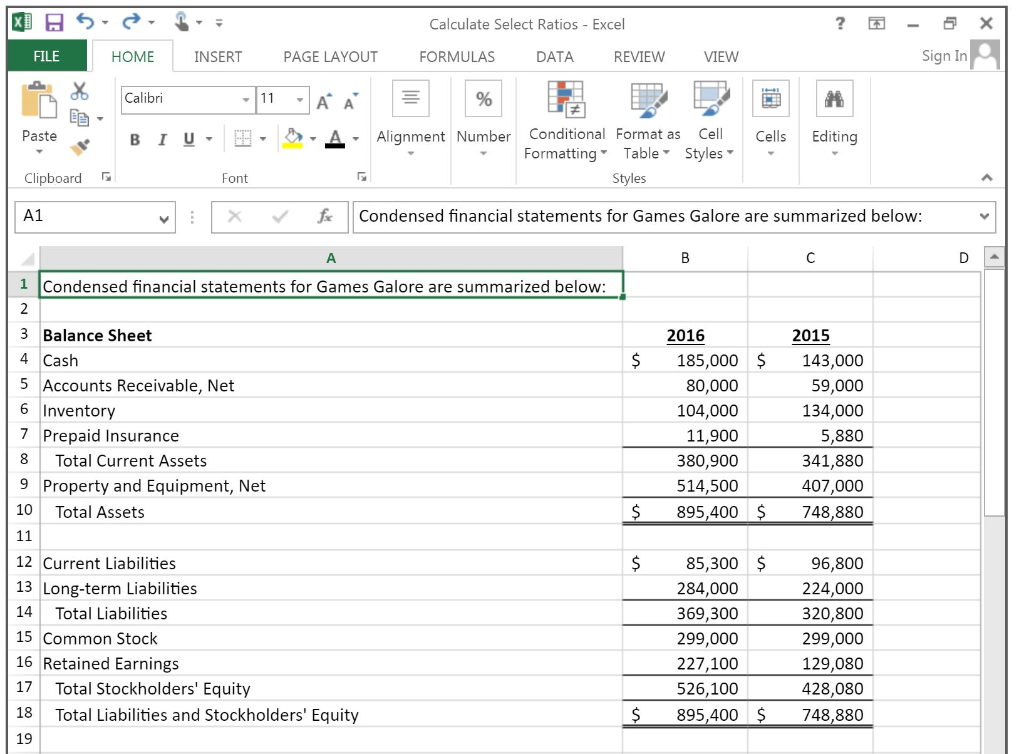
Task: Click the Sign In link
Action: [x=944, y=56]
